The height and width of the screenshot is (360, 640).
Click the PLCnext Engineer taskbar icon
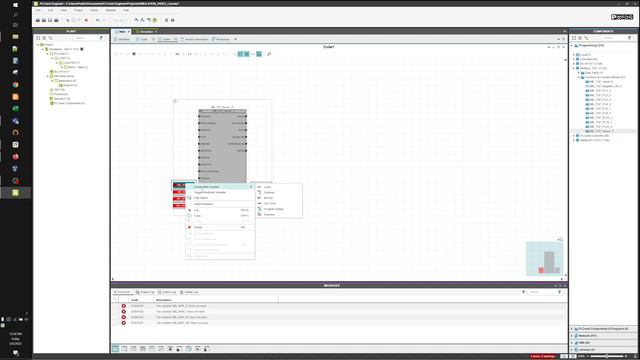pyautogui.click(x=16, y=193)
